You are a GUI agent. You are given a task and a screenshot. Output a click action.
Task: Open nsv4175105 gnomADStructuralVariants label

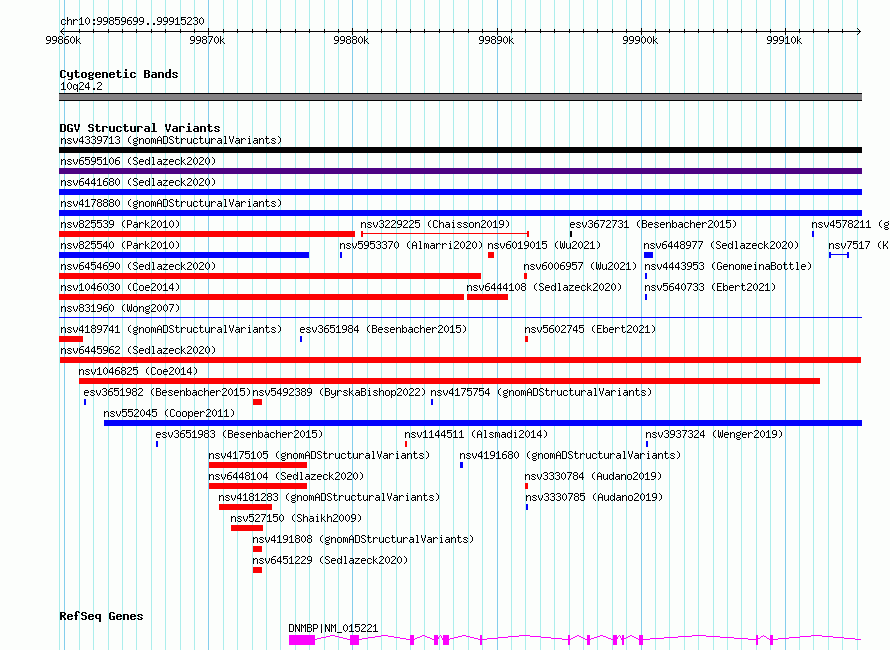[319, 455]
